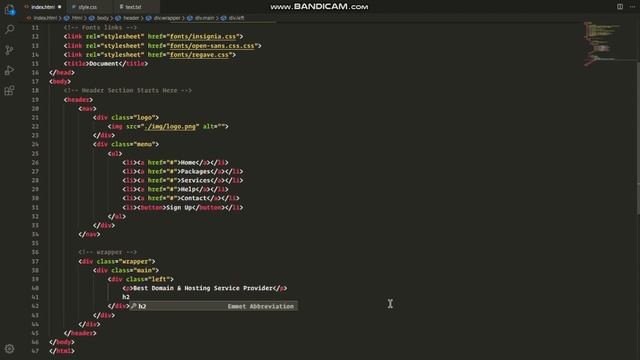Click class="logo" div line
Image resolution: width=640 pixels, height=360 pixels.
coord(126,118)
